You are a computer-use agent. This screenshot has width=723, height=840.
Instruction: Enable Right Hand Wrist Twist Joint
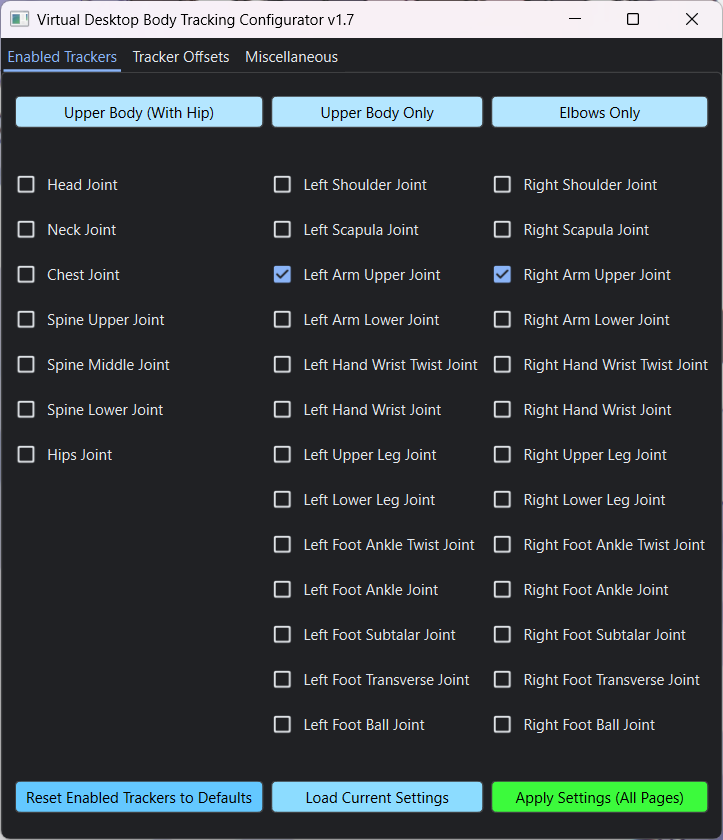[503, 365]
